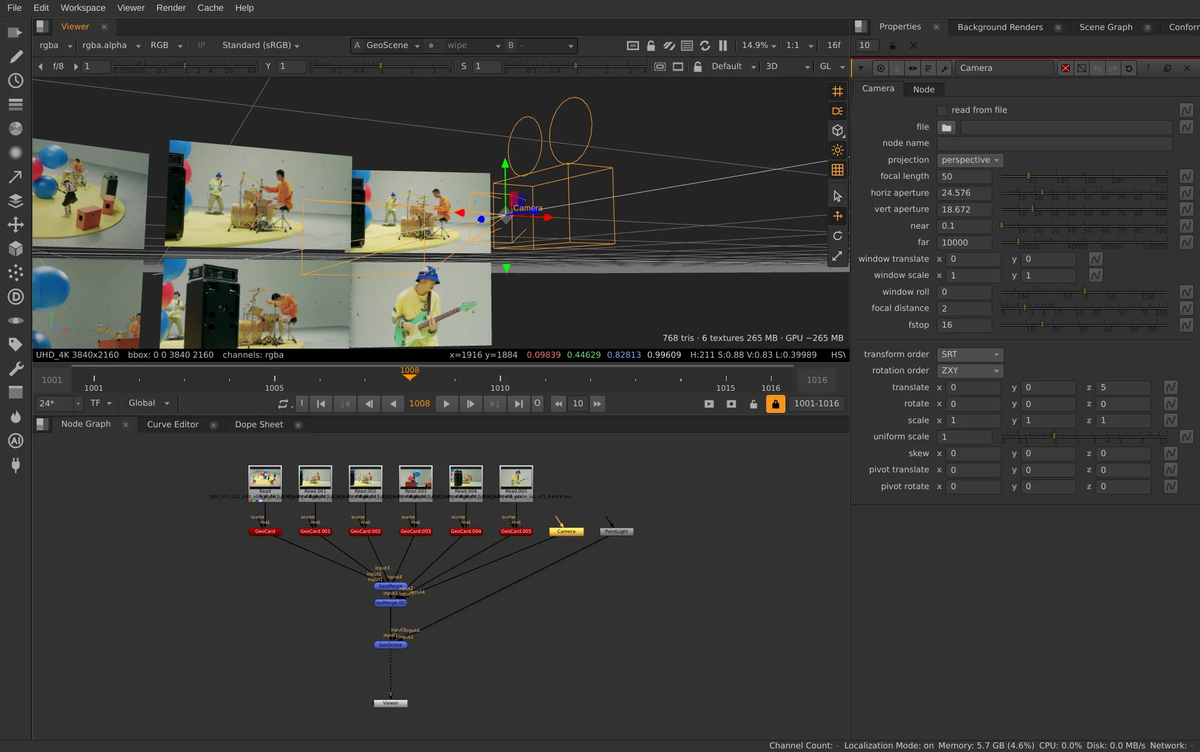Click the viewer sun lighting icon
This screenshot has height=752, width=1200.
pos(838,150)
